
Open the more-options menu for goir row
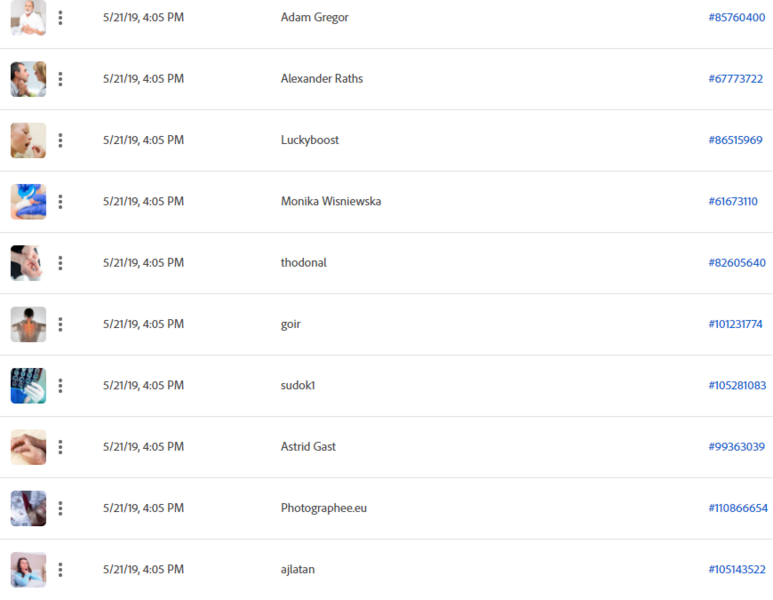(x=60, y=324)
